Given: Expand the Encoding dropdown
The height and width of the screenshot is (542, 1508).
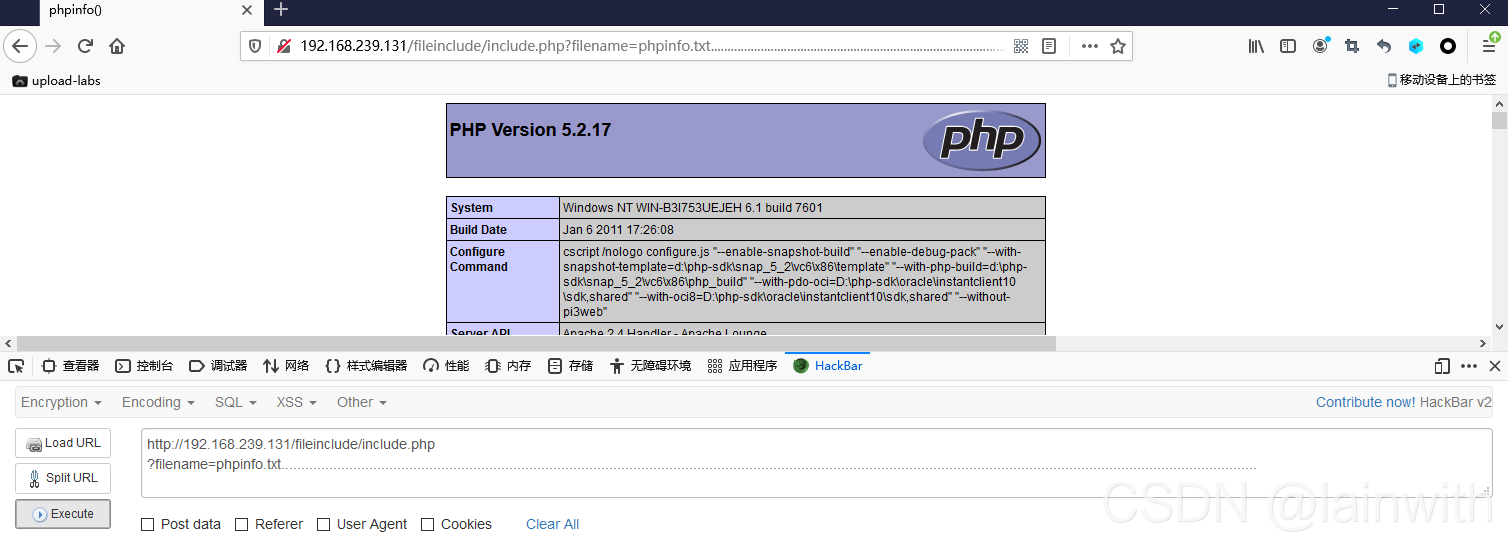Looking at the screenshot, I should [x=158, y=402].
